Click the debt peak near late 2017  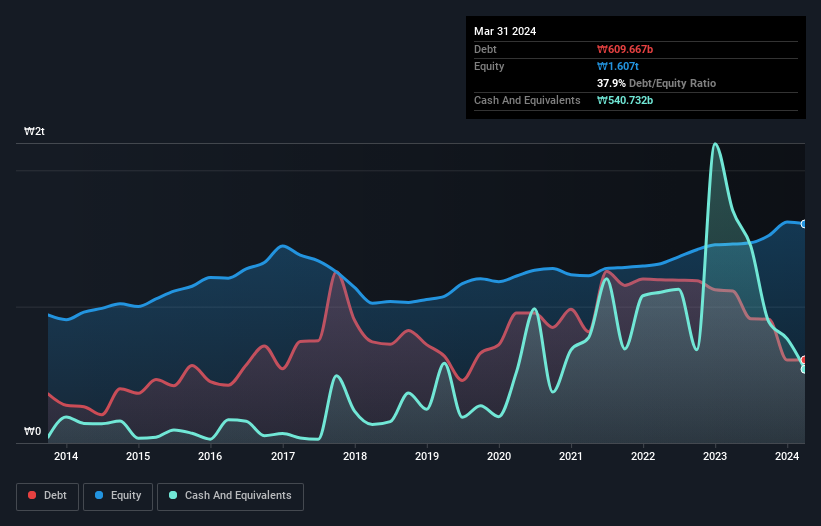[x=338, y=273]
